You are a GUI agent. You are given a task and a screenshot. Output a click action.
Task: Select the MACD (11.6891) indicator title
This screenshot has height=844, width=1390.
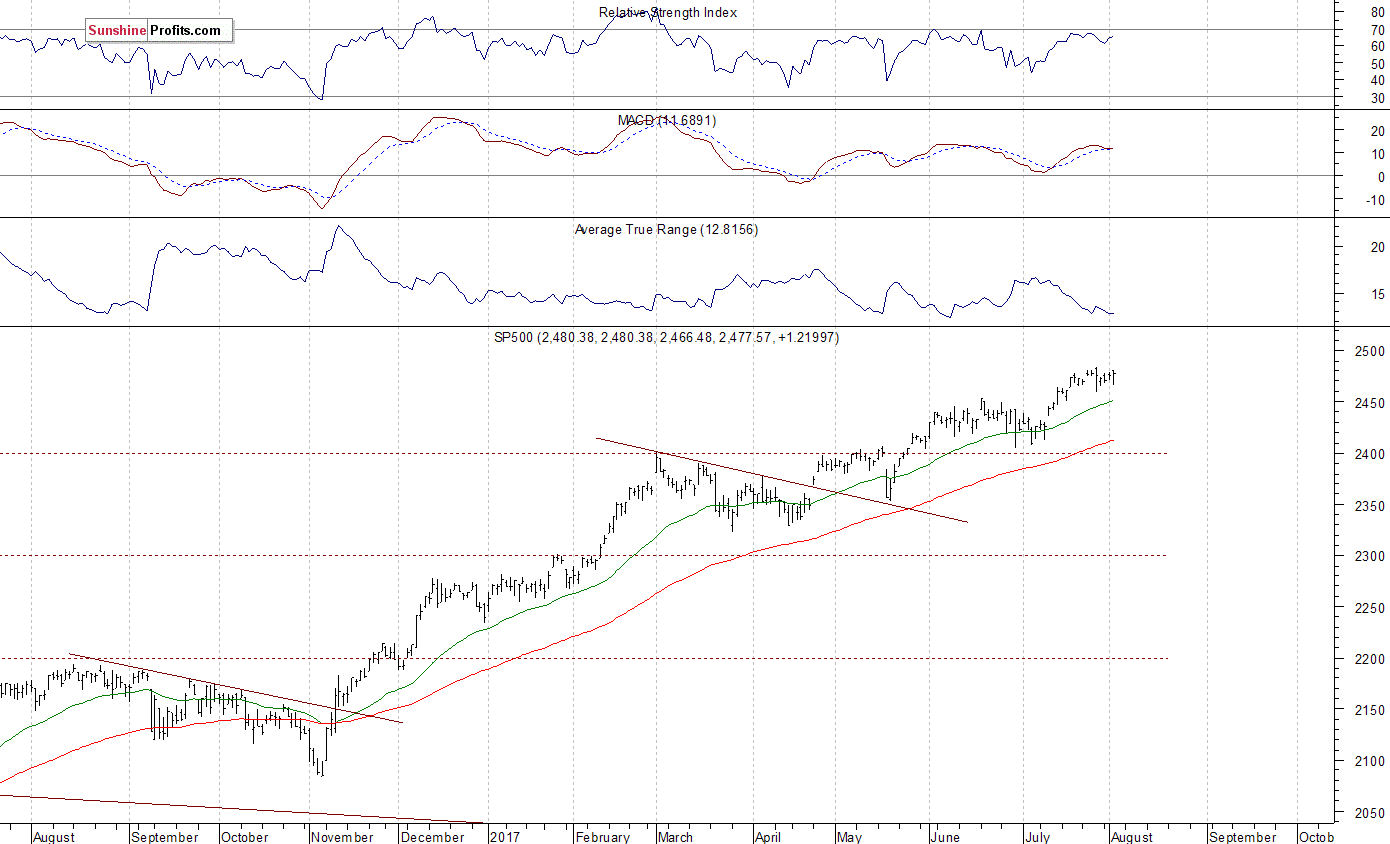coord(667,120)
